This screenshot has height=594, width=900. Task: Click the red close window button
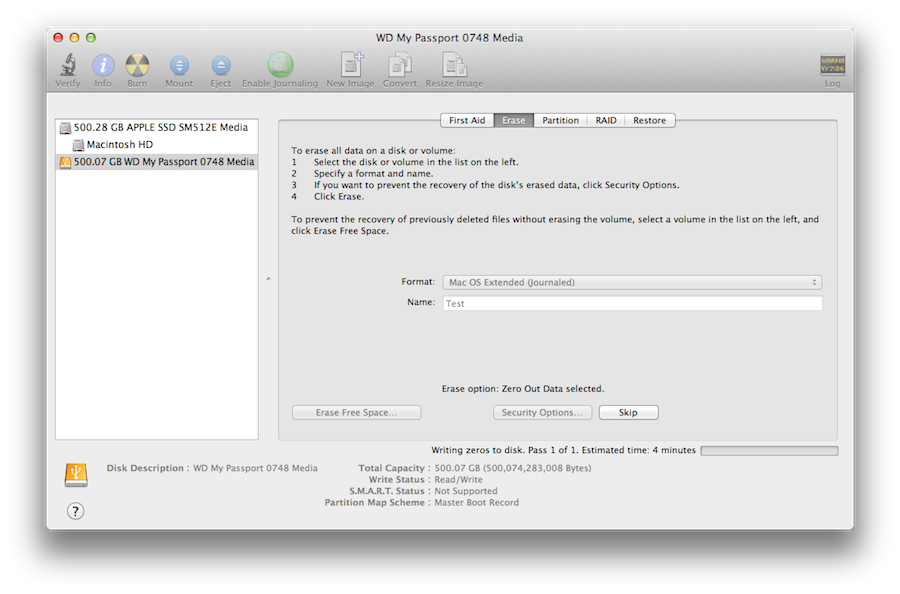coord(58,37)
